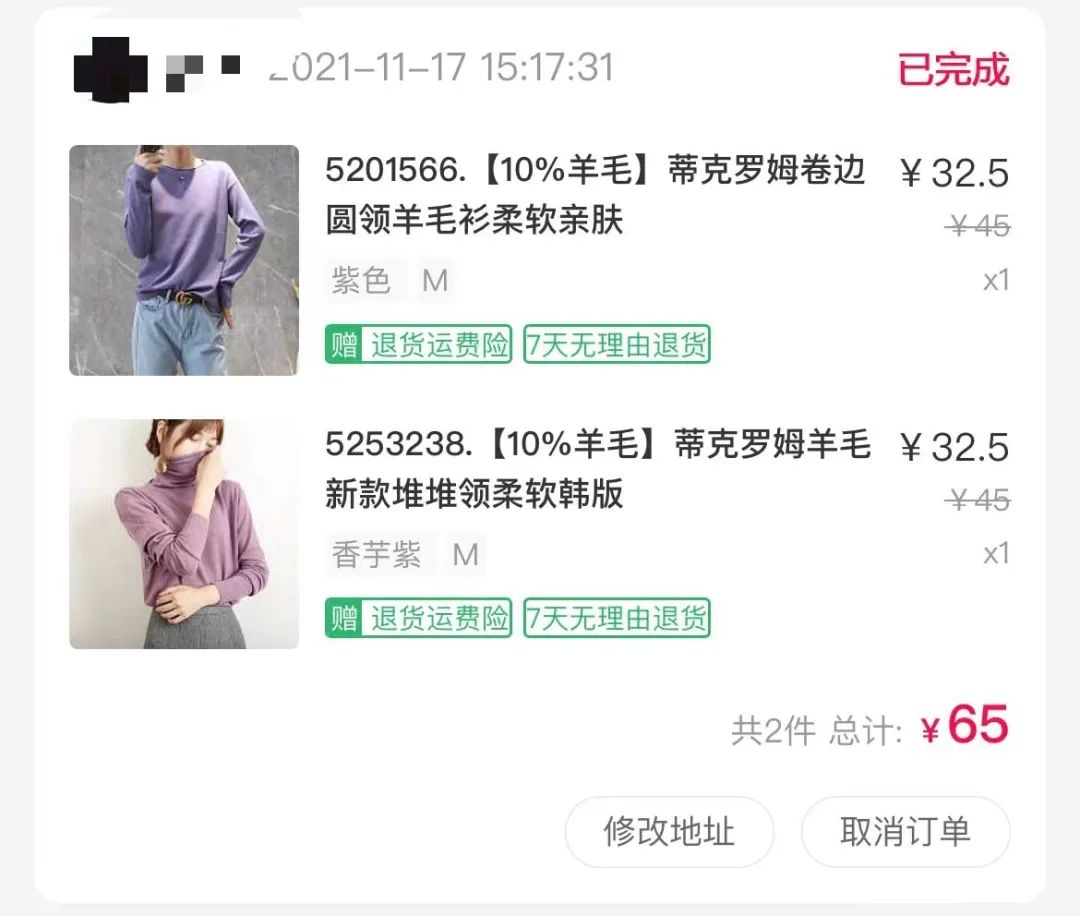Tap second item's 7天无理由退货 badge

pos(616,618)
